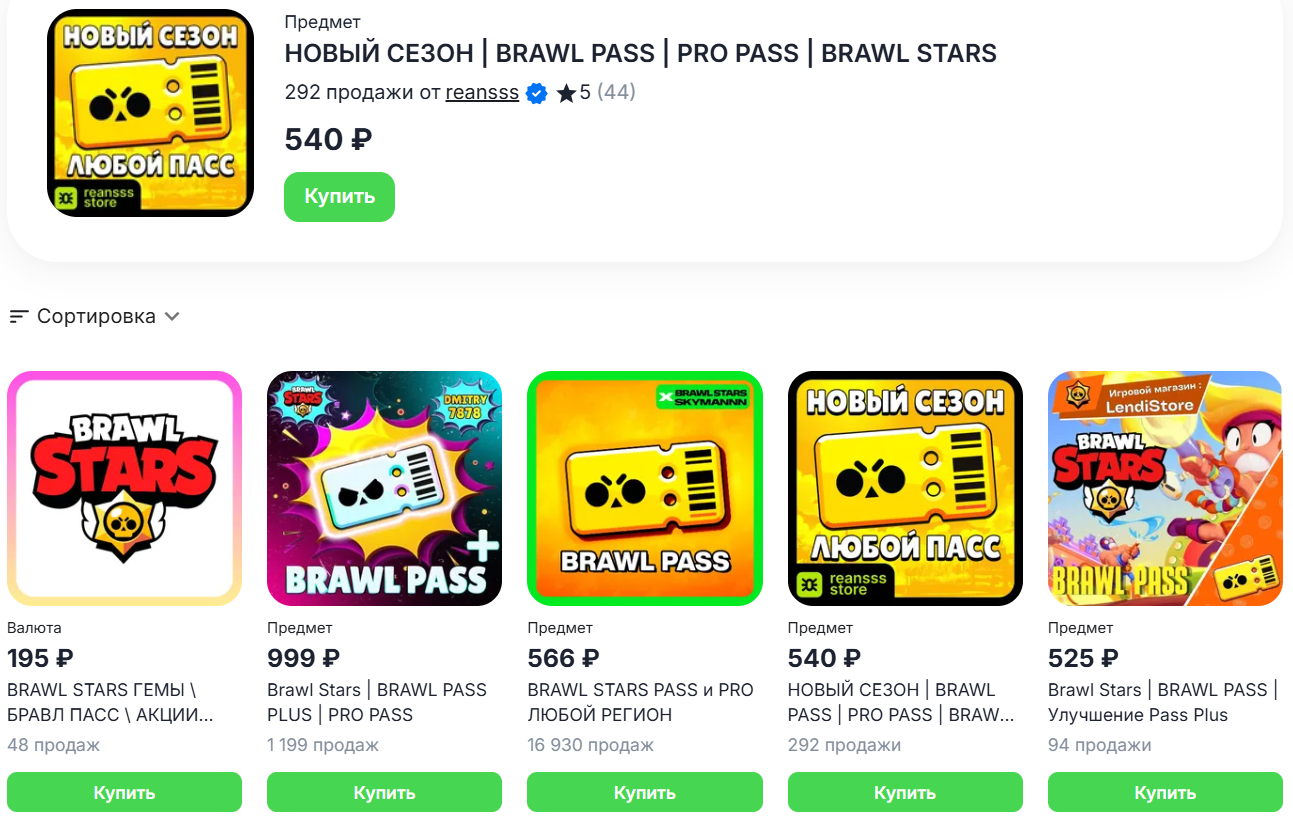This screenshot has height=822, width=1293.
Task: Expand the Сортировка dropdown chevron
Action: pyautogui.click(x=172, y=317)
